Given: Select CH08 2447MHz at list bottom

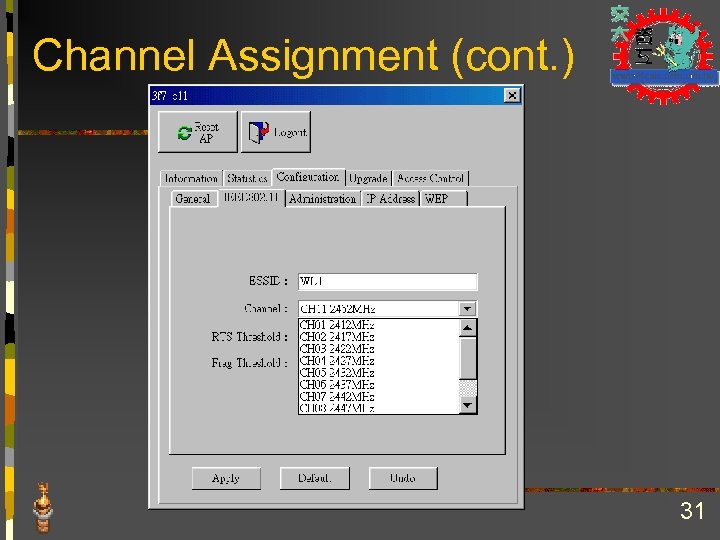Looking at the screenshot, I should [x=378, y=408].
